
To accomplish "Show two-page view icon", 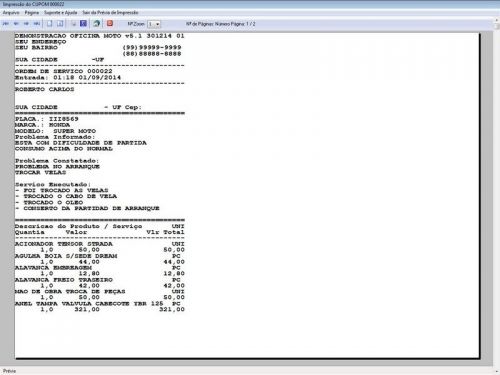I will [x=60, y=24].
